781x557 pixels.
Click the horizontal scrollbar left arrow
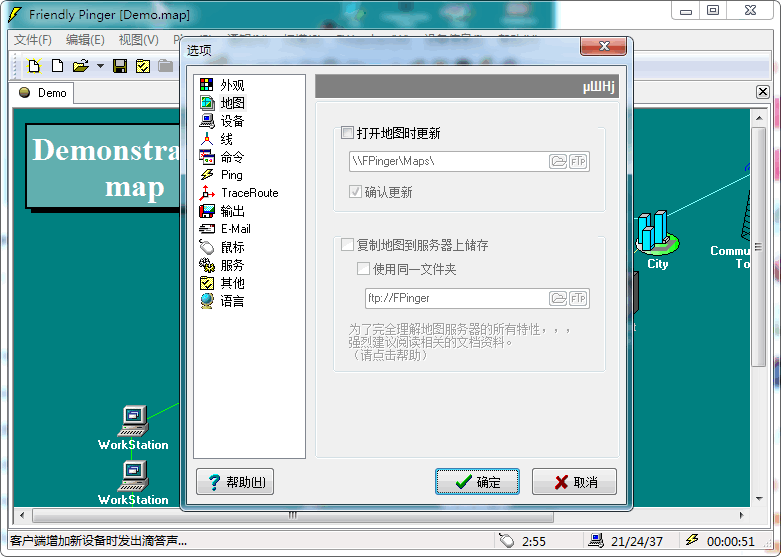pos(21,516)
